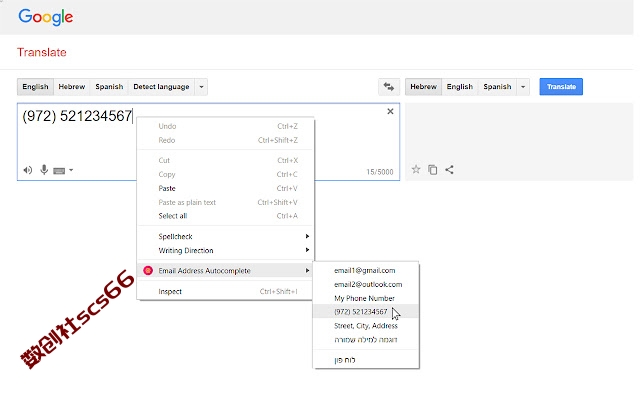
Task: Insert (972) 521234567 from submenu
Action: pos(366,312)
